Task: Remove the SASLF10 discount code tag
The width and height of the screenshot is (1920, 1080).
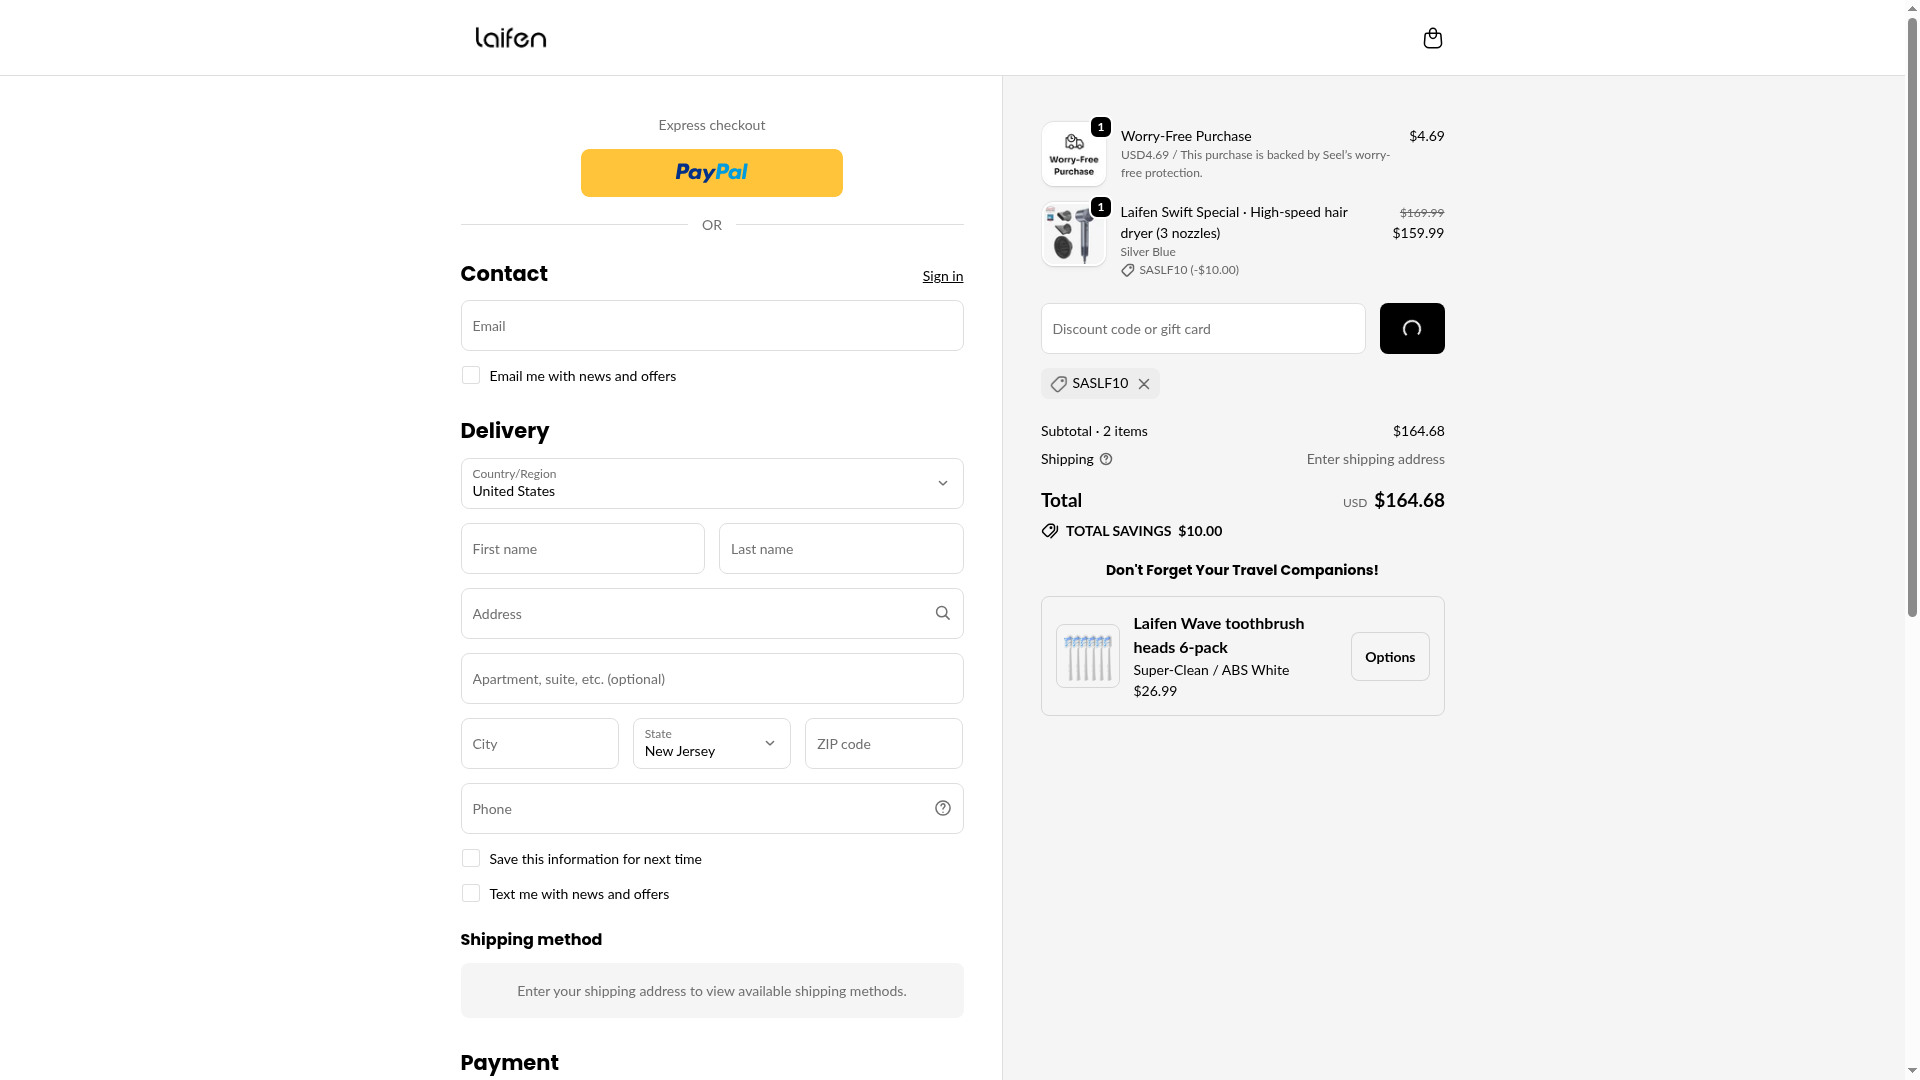Action: [x=1144, y=384]
